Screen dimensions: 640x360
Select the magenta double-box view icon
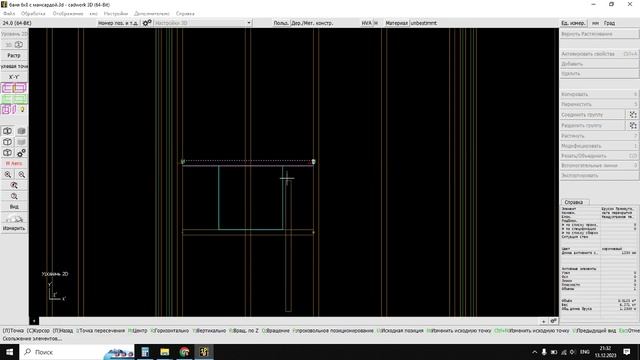coord(14,88)
